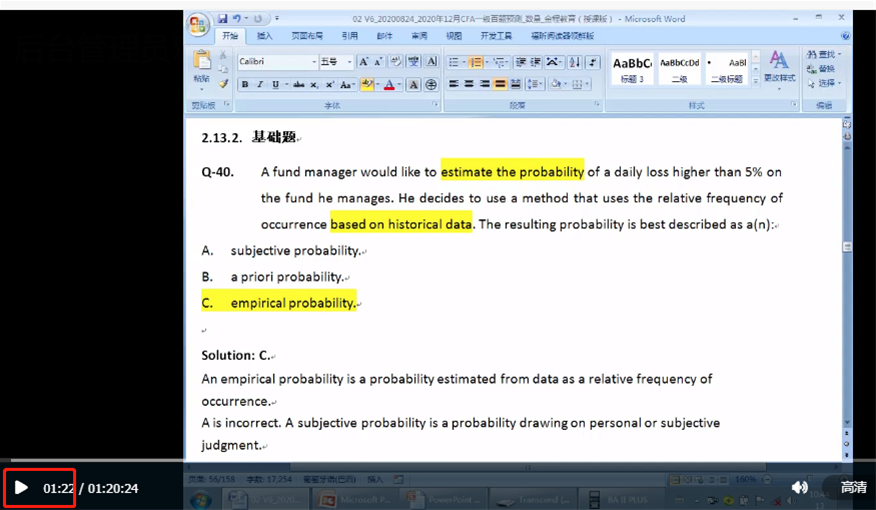Expand the customize quick access toolbar arrow

[277, 18]
